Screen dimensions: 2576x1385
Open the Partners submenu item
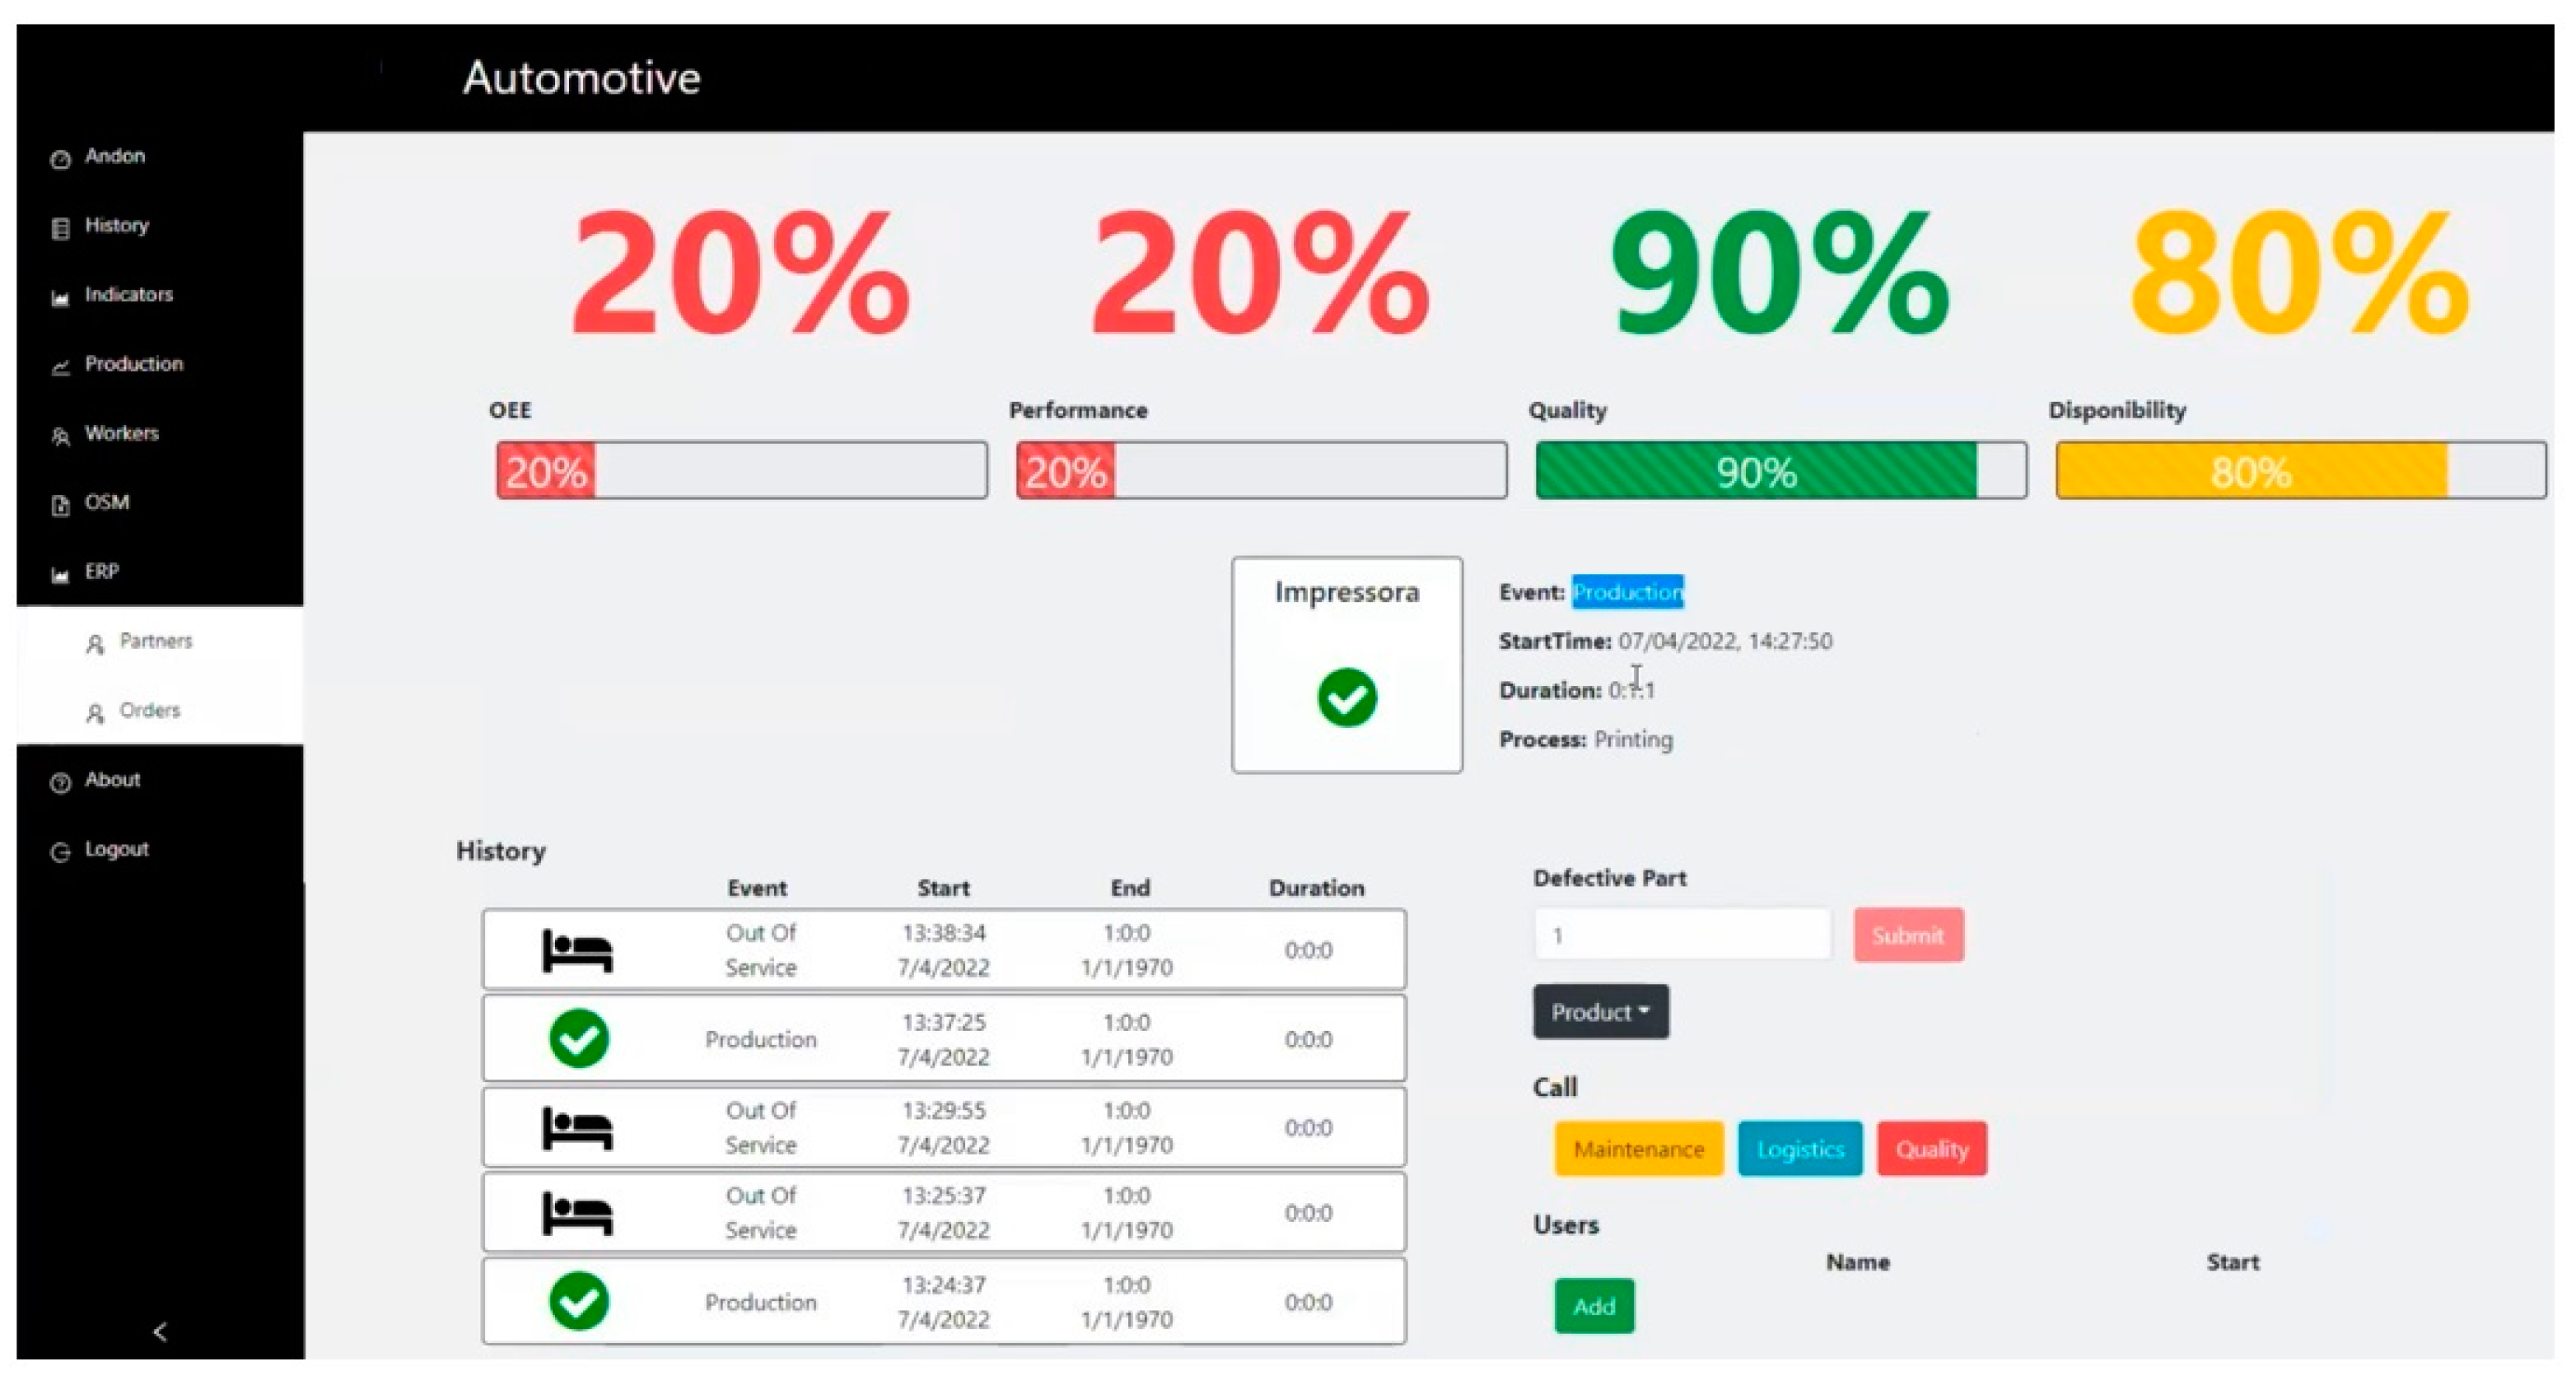[x=155, y=641]
